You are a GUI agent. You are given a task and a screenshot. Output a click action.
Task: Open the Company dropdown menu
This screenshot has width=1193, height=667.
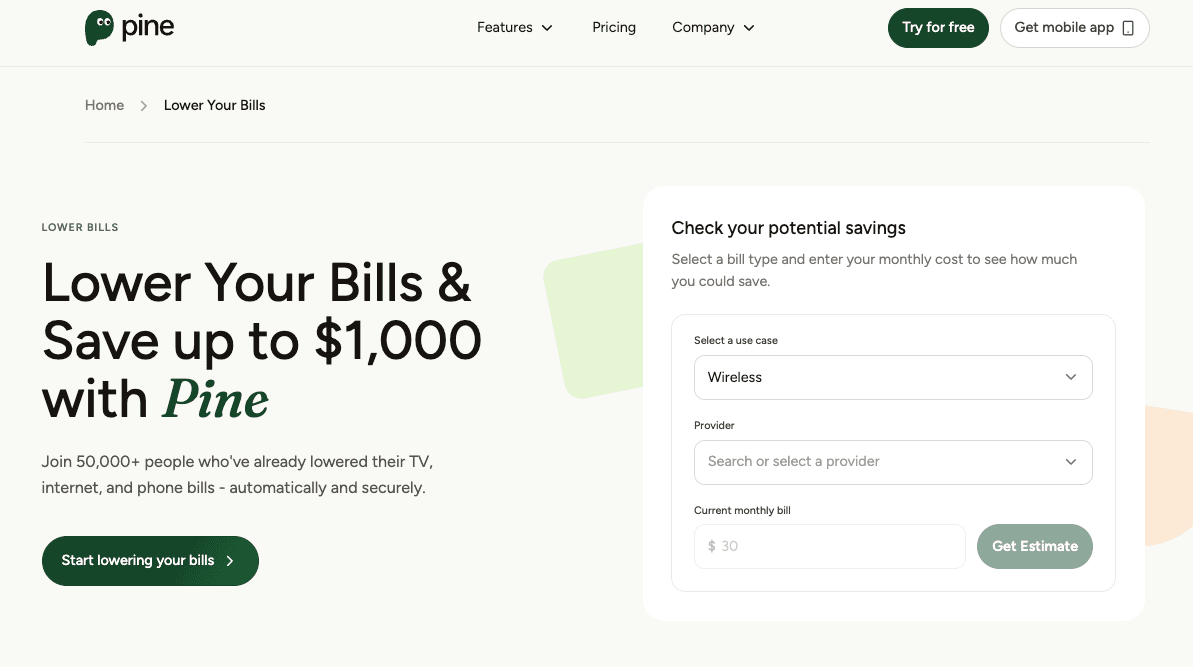[713, 27]
